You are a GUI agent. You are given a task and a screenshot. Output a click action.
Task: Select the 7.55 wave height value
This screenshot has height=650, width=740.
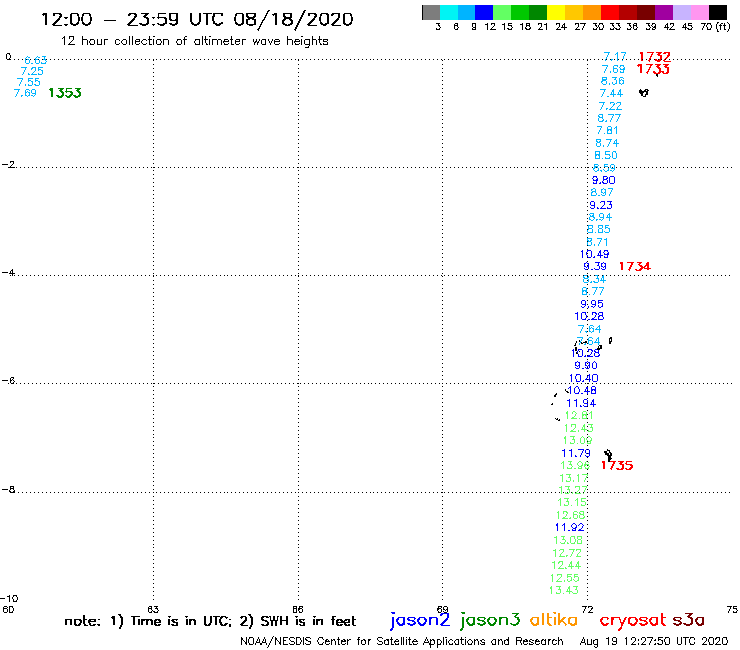point(29,82)
